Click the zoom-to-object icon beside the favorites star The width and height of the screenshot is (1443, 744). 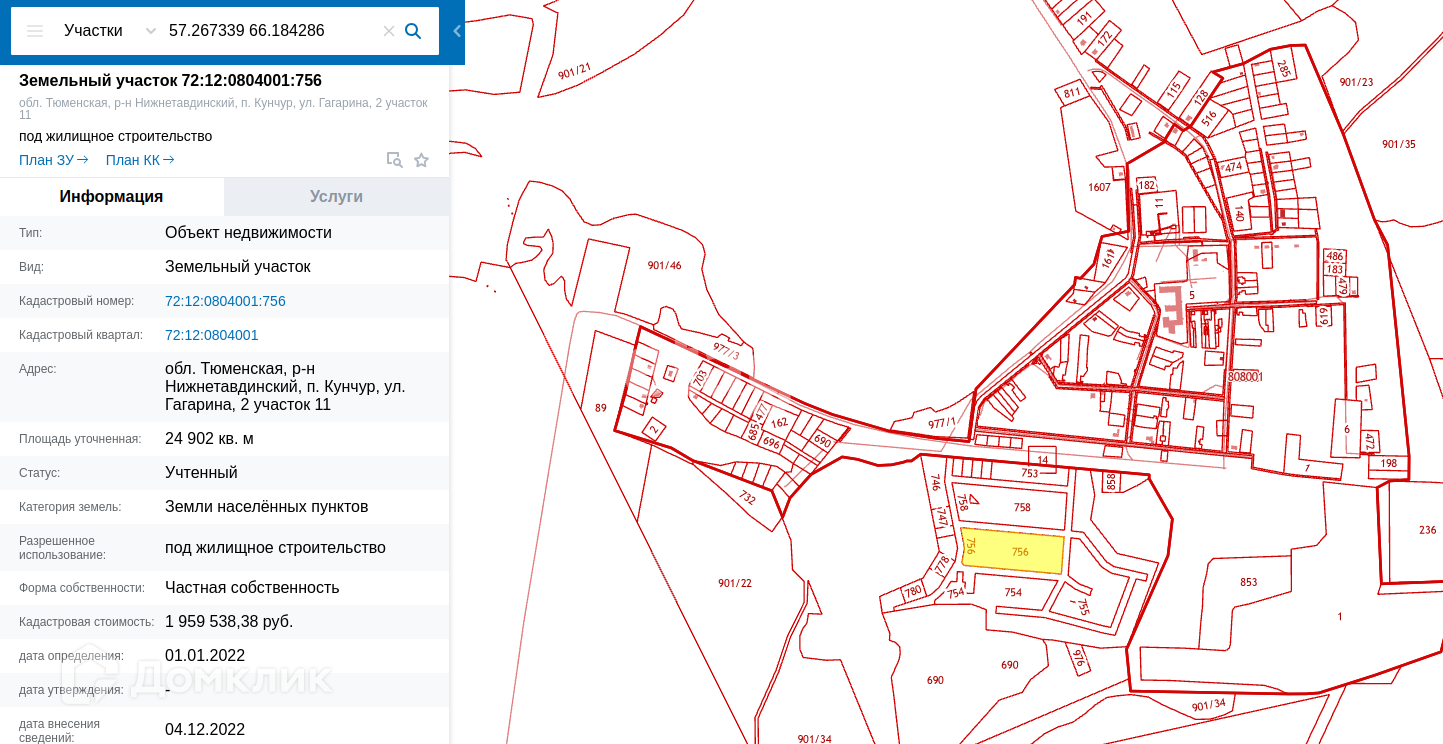(x=394, y=160)
